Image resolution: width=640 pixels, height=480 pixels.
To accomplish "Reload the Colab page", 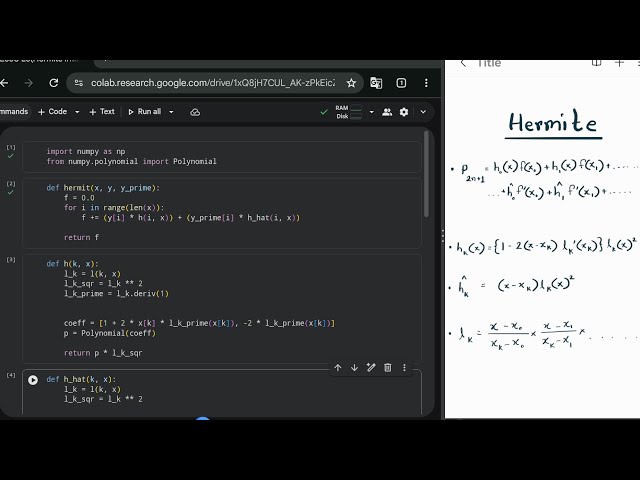I will pyautogui.click(x=53, y=83).
